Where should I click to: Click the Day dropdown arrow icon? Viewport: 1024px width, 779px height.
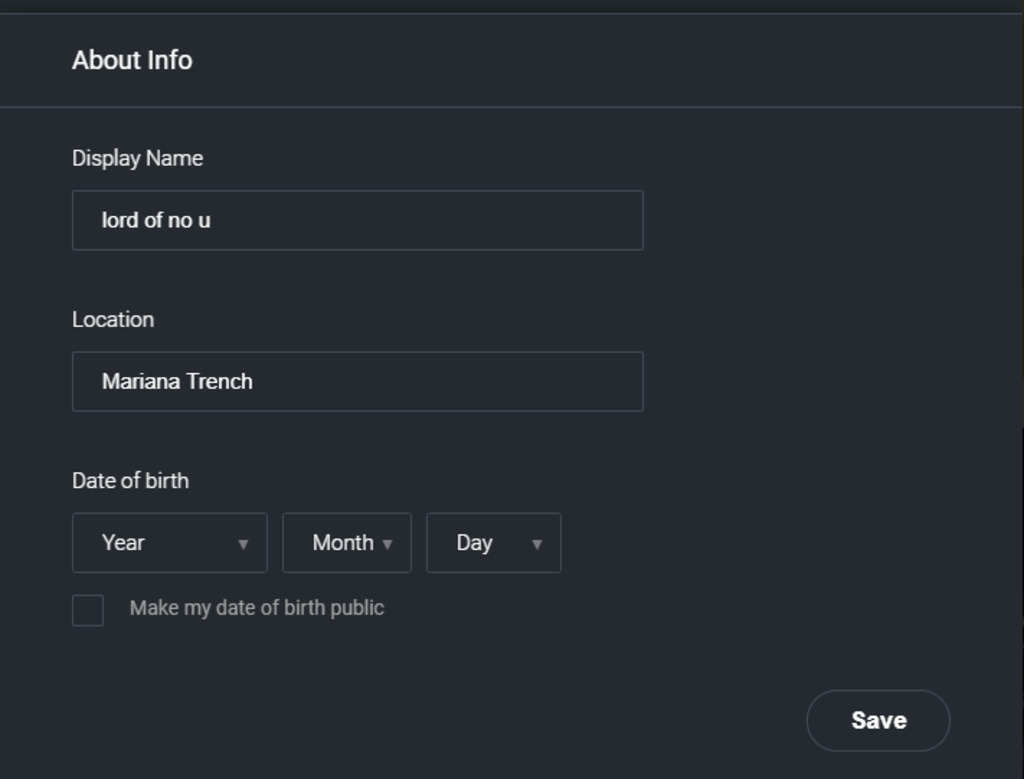click(537, 544)
